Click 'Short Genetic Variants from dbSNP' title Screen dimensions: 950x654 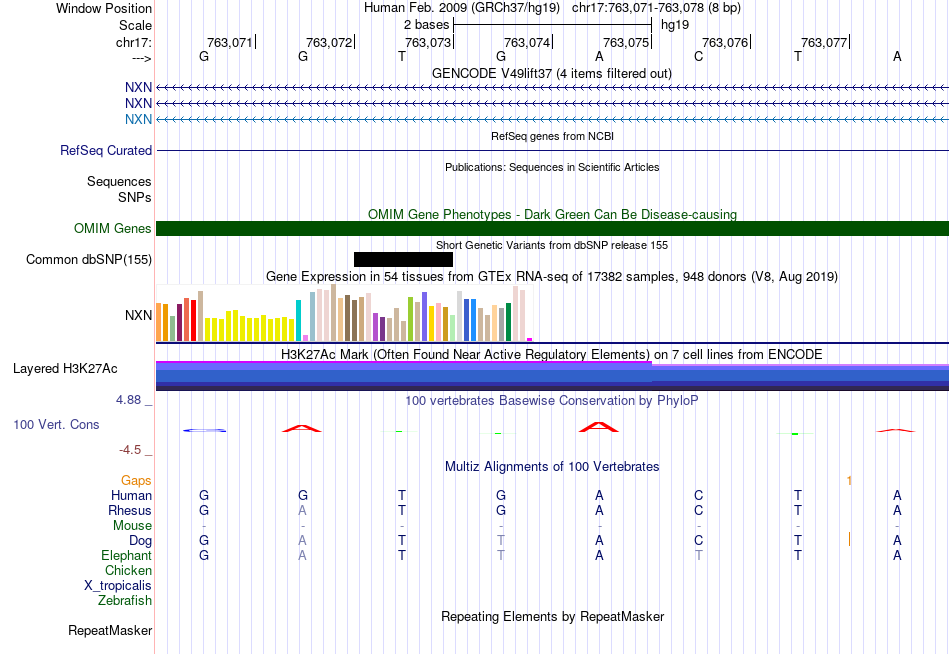(x=552, y=245)
